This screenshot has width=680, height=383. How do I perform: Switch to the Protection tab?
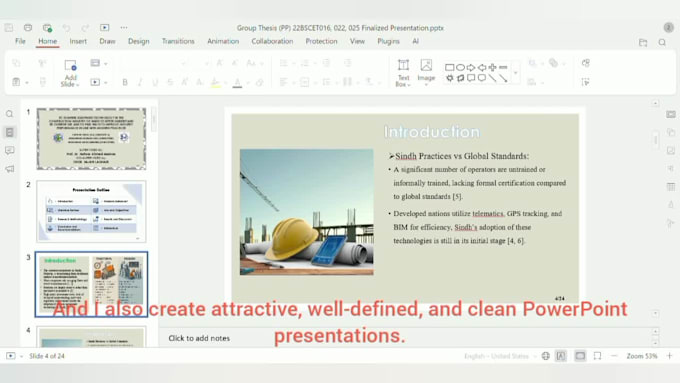(321, 41)
